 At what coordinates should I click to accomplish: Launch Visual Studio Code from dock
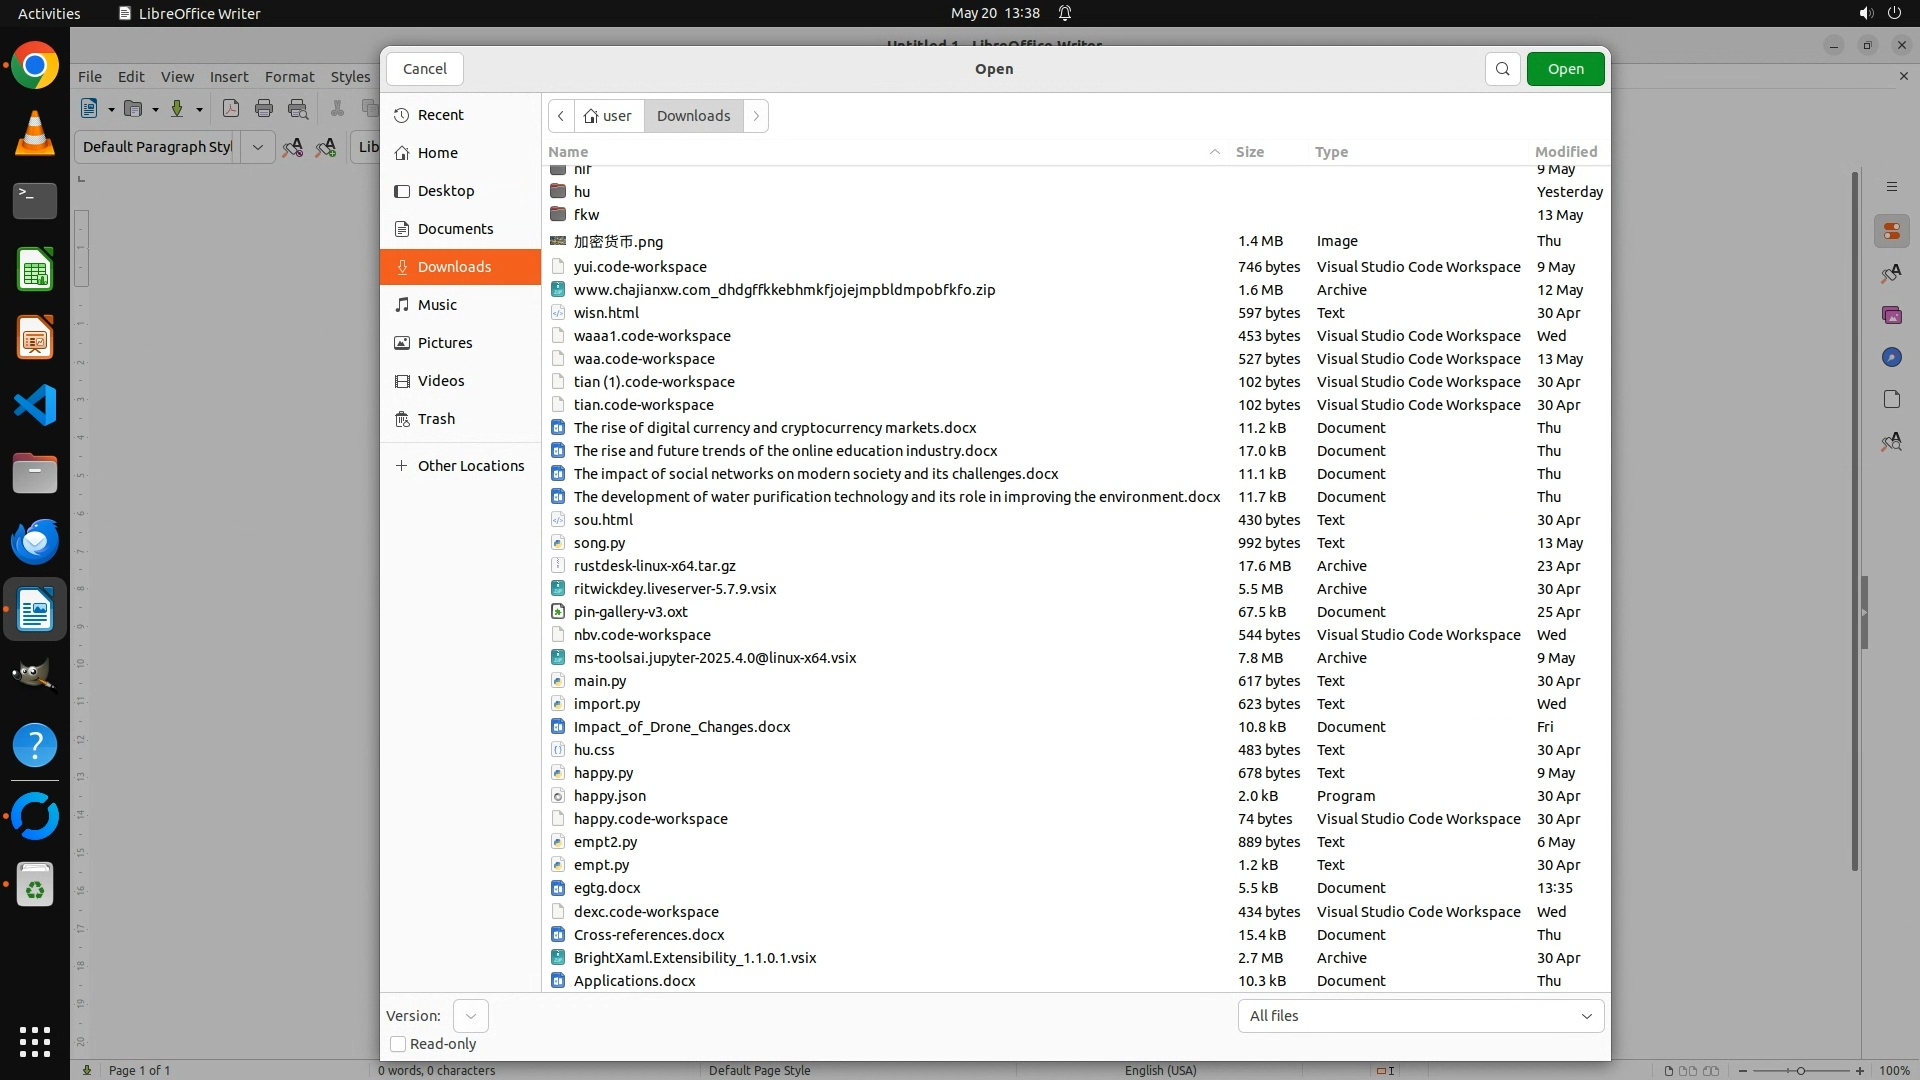(x=35, y=406)
